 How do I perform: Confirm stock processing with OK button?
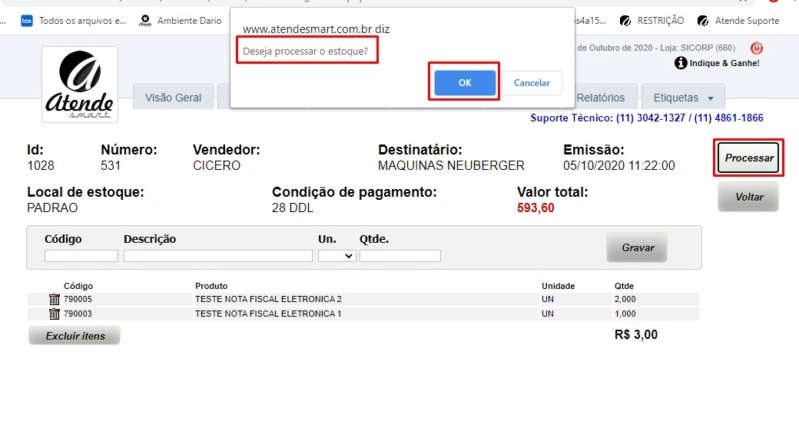coord(465,83)
